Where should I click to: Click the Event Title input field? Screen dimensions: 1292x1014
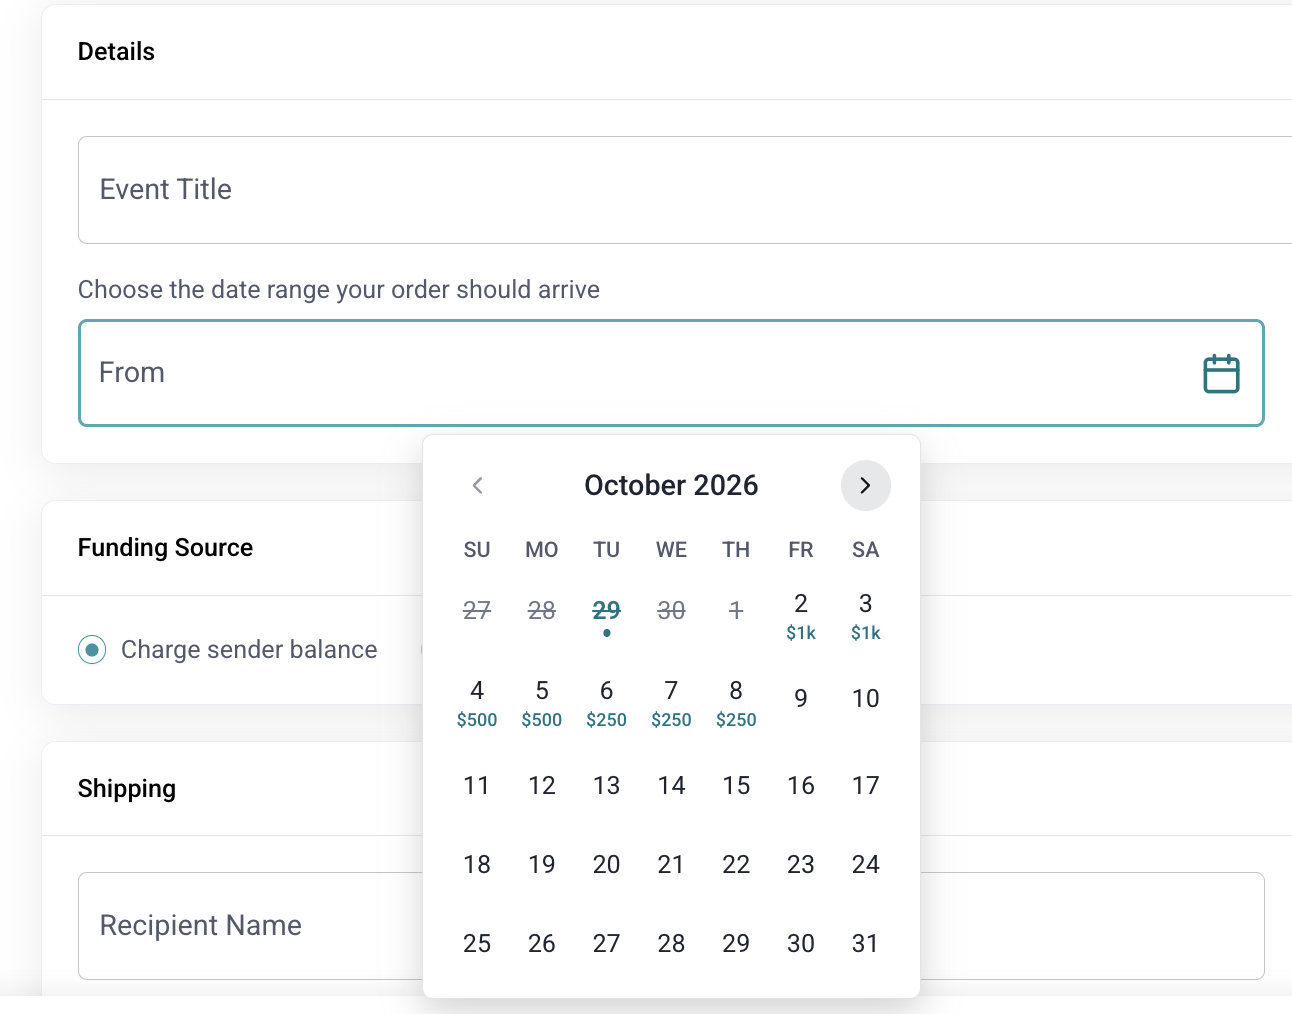click(x=685, y=190)
